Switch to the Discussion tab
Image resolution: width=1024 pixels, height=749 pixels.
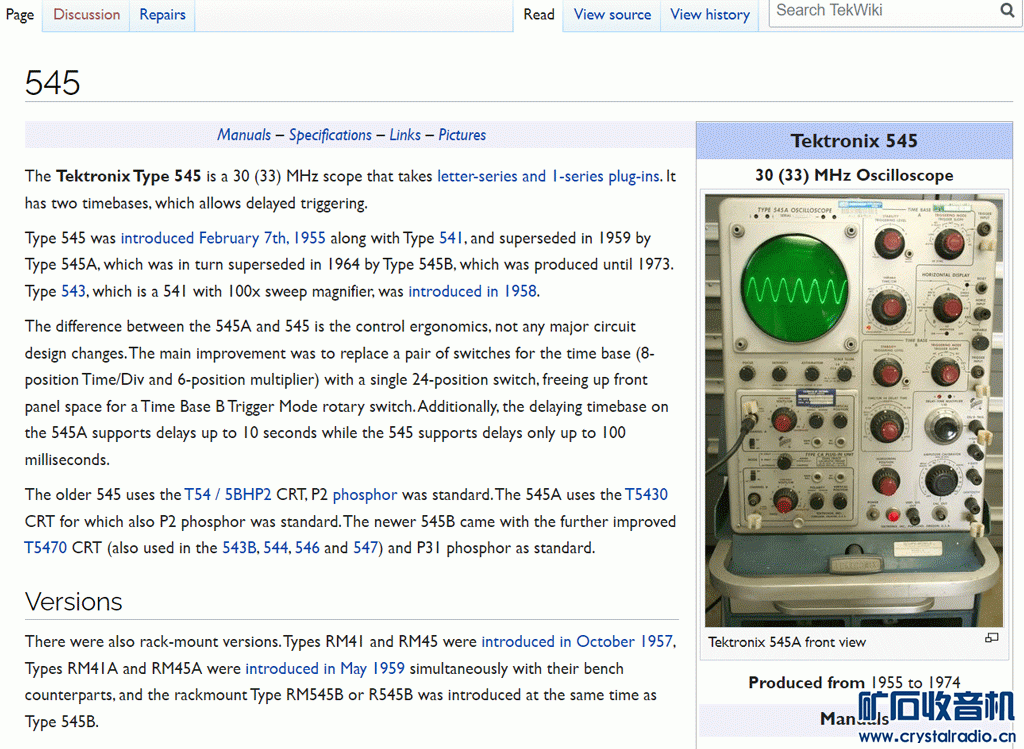point(86,15)
